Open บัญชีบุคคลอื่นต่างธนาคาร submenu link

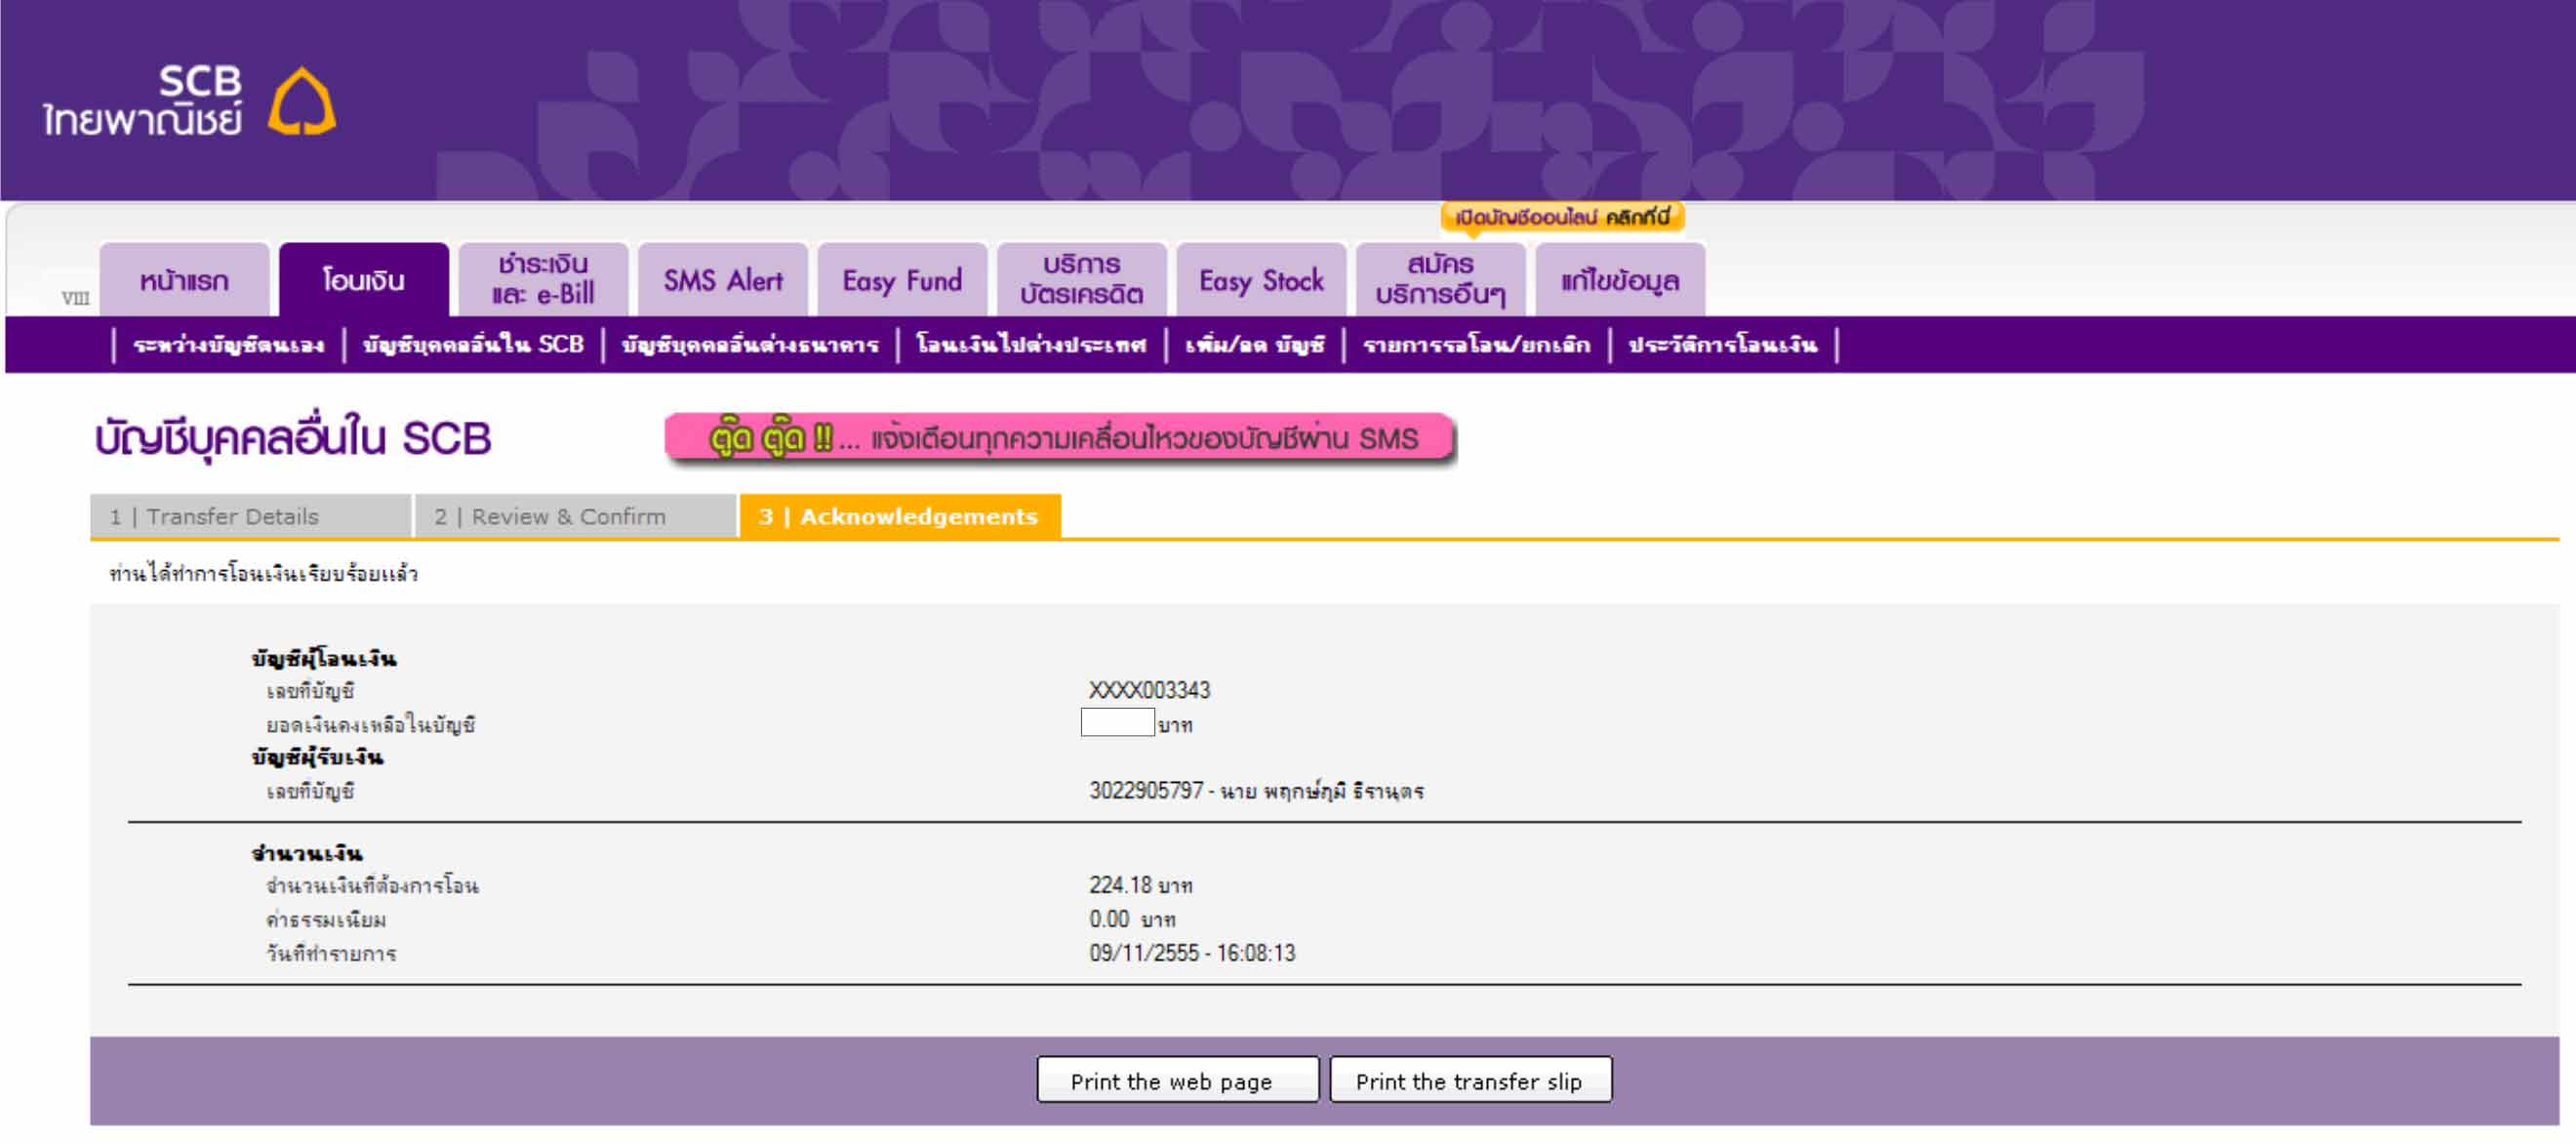point(750,345)
